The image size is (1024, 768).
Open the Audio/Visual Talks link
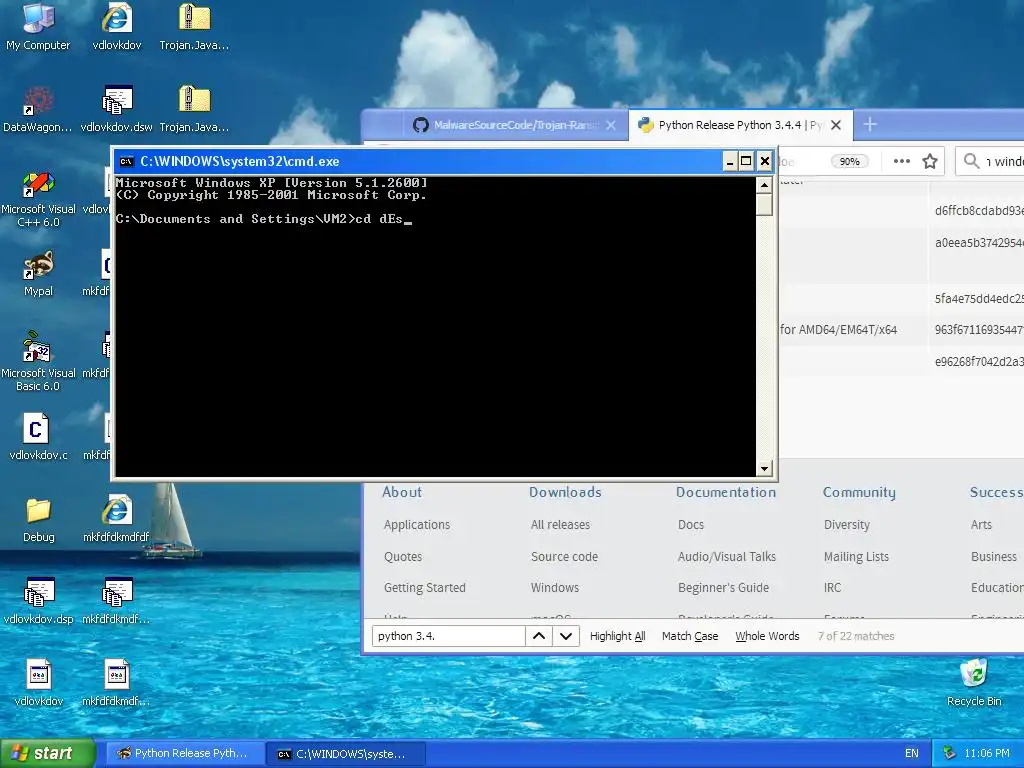pyautogui.click(x=727, y=556)
